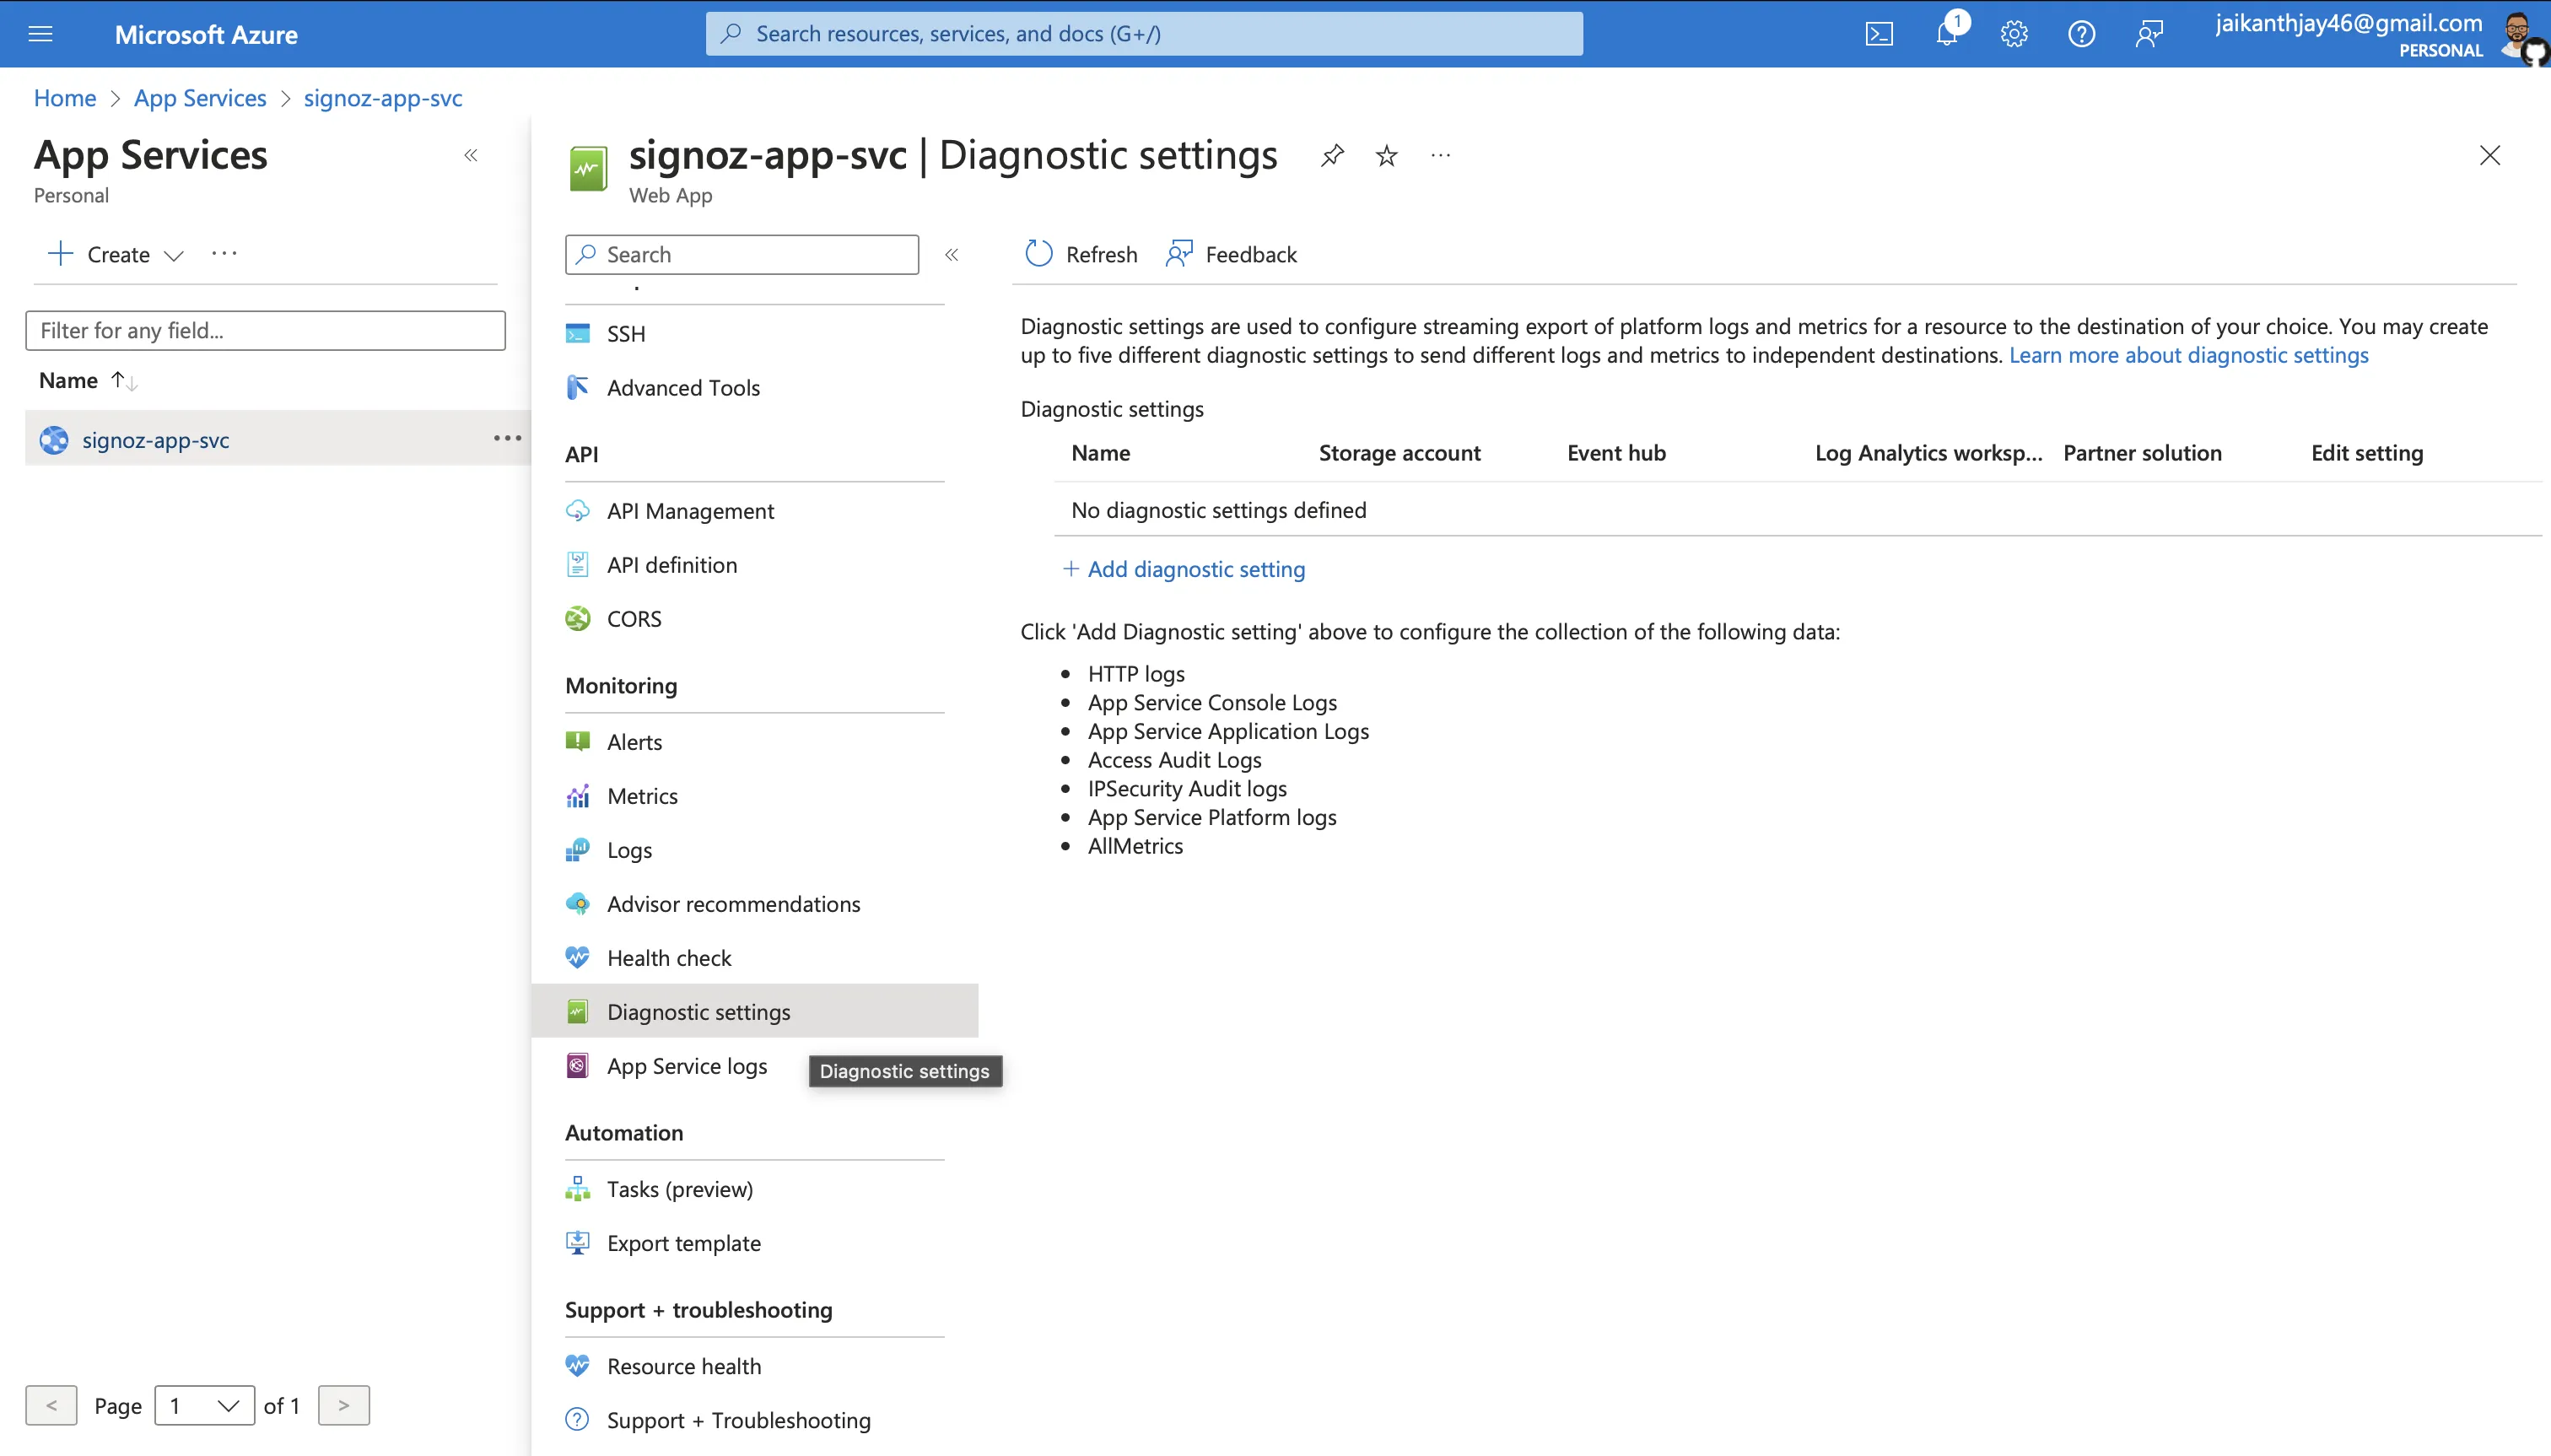Pin the Diagnostic settings blade
2551x1456 pixels.
coord(1331,155)
